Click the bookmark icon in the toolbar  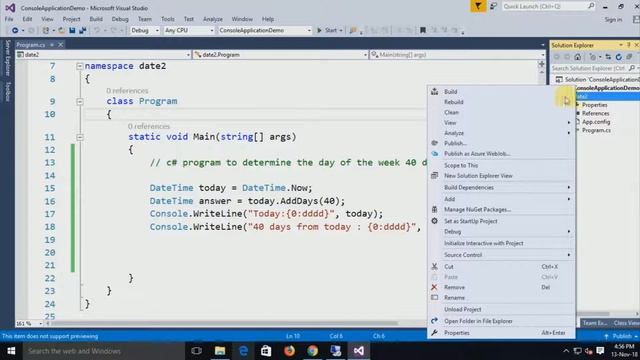click(x=423, y=30)
